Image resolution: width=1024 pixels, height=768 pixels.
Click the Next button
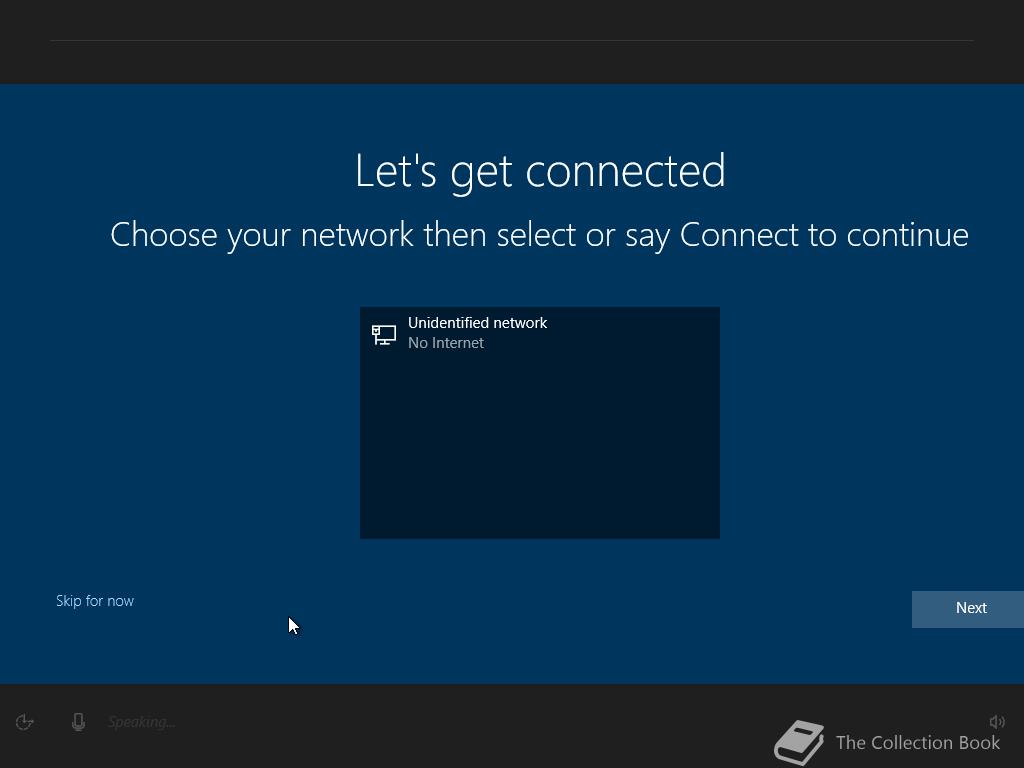click(x=967, y=609)
